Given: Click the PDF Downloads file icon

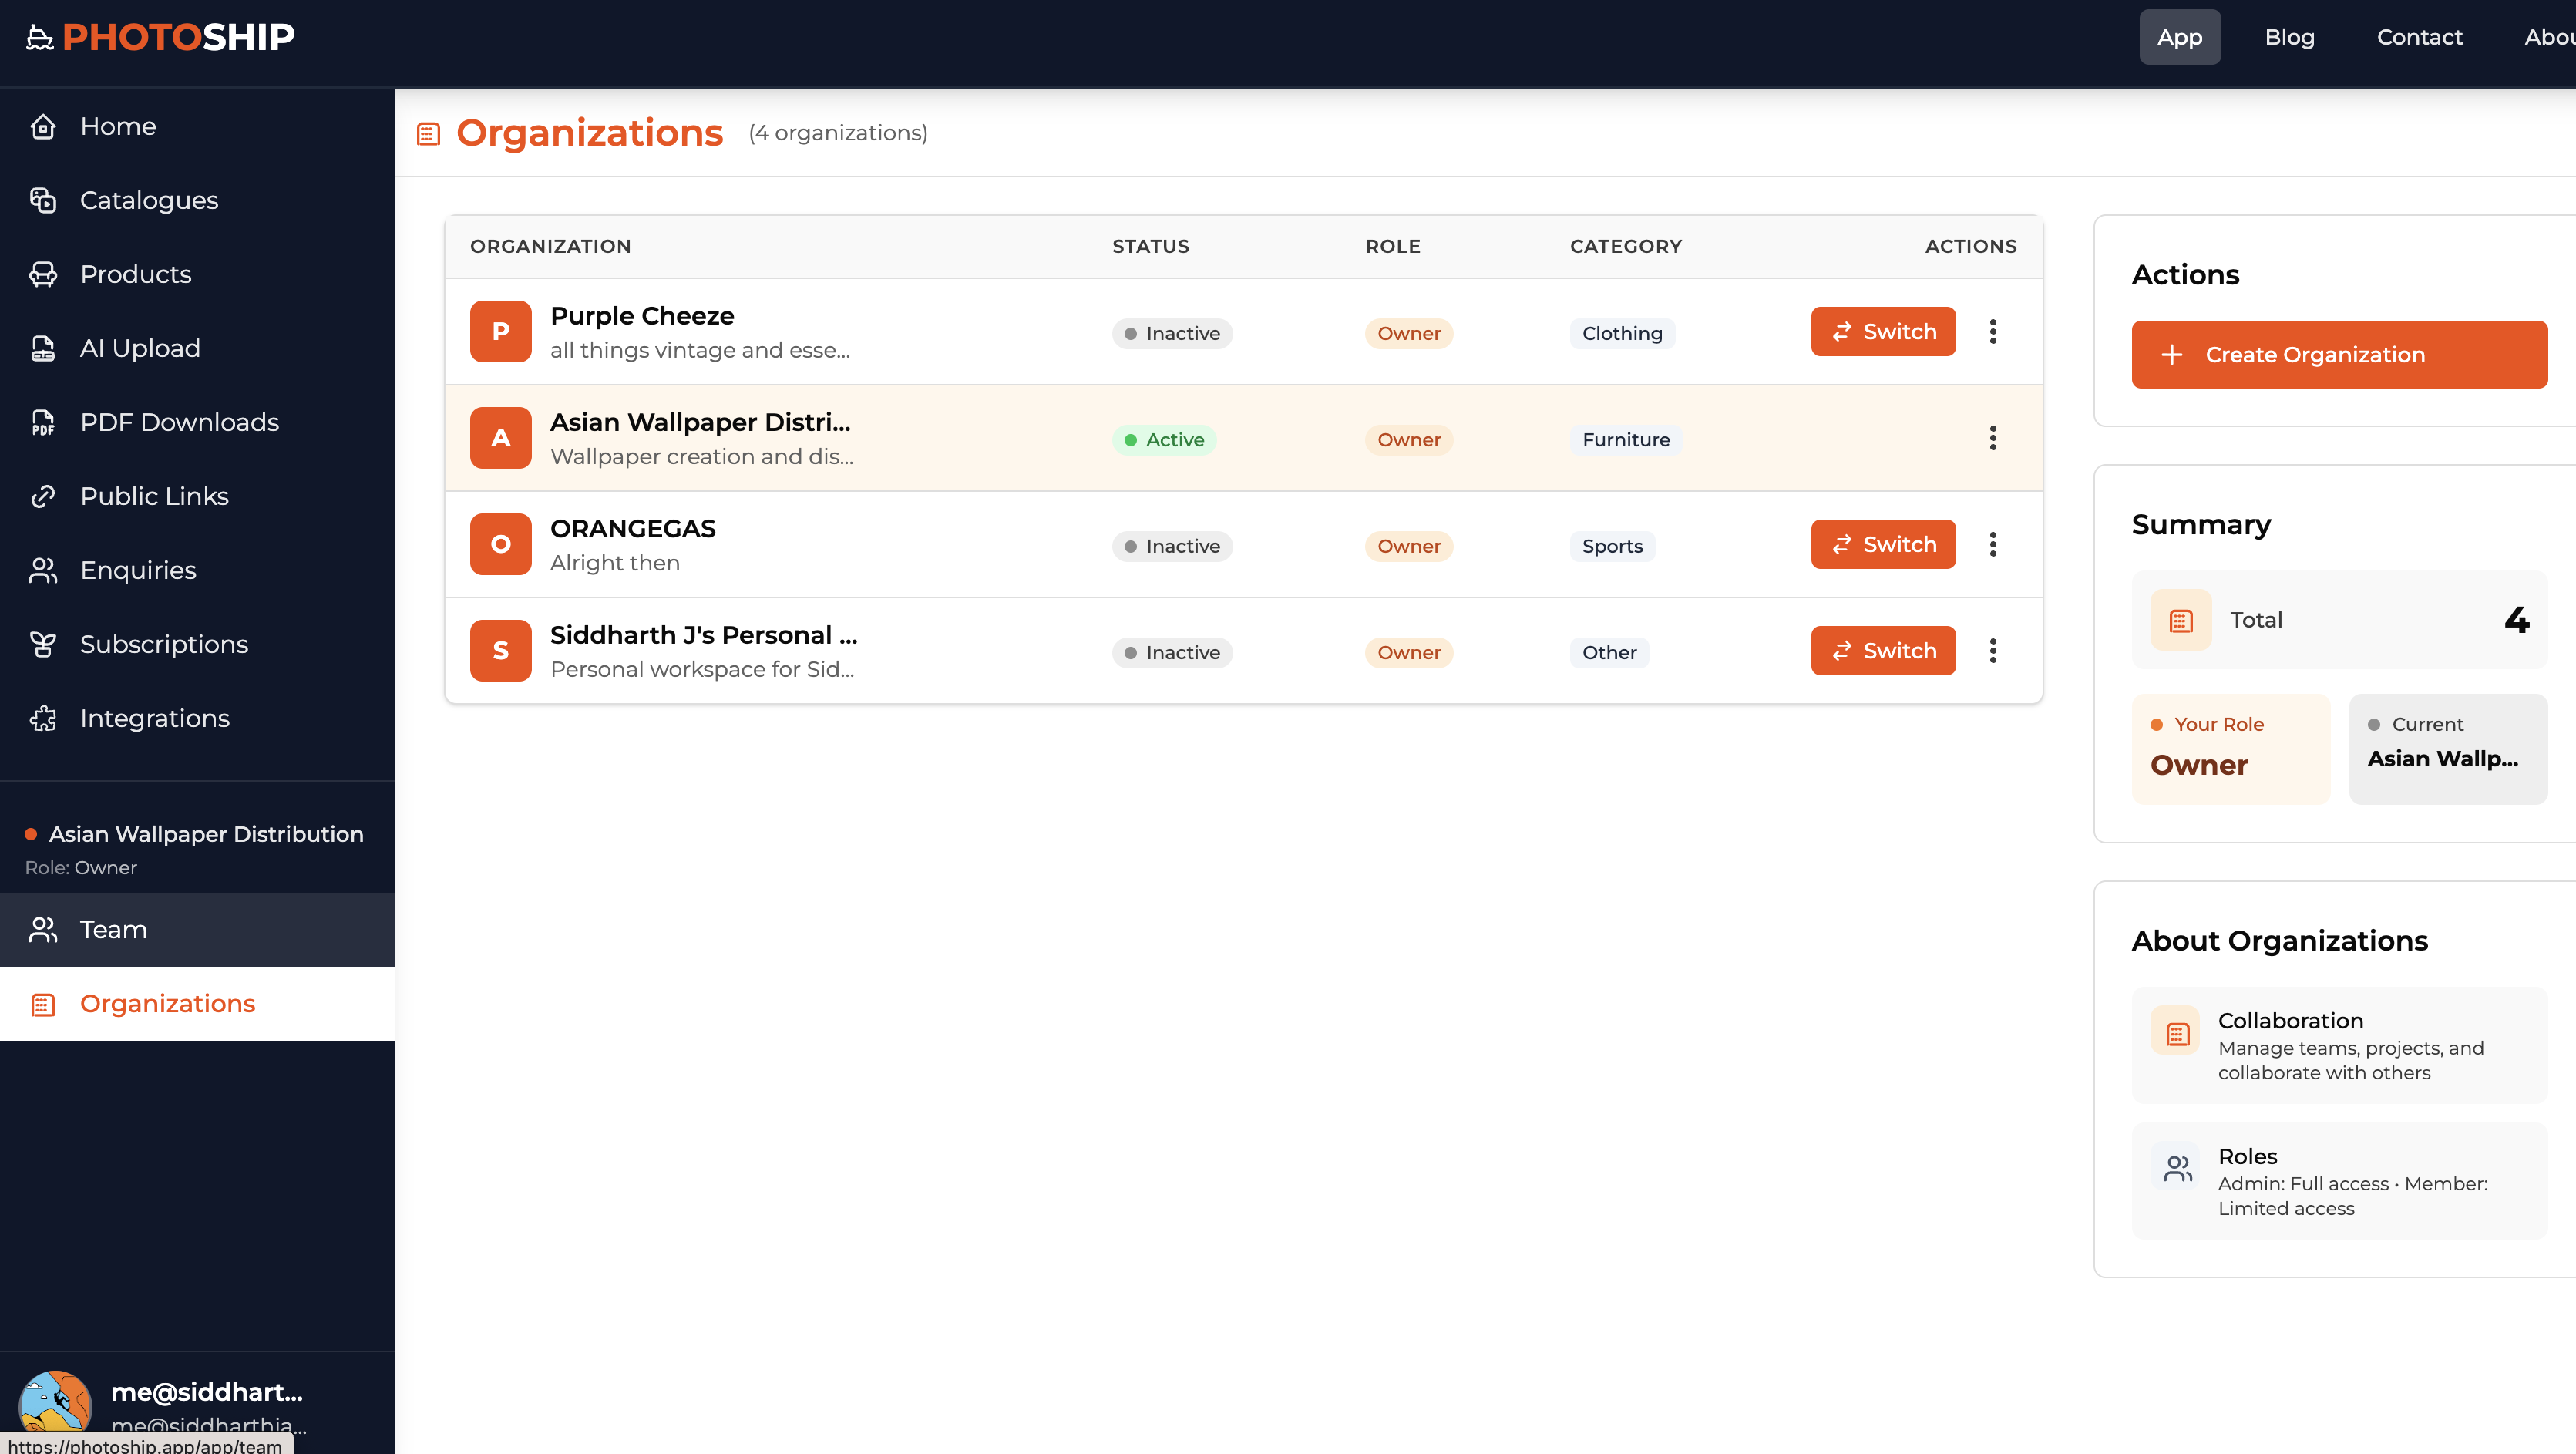Looking at the screenshot, I should 43,423.
